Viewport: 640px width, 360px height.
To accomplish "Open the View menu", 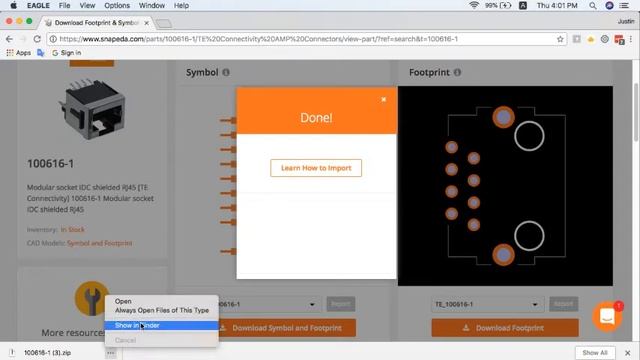I will pos(87,6).
